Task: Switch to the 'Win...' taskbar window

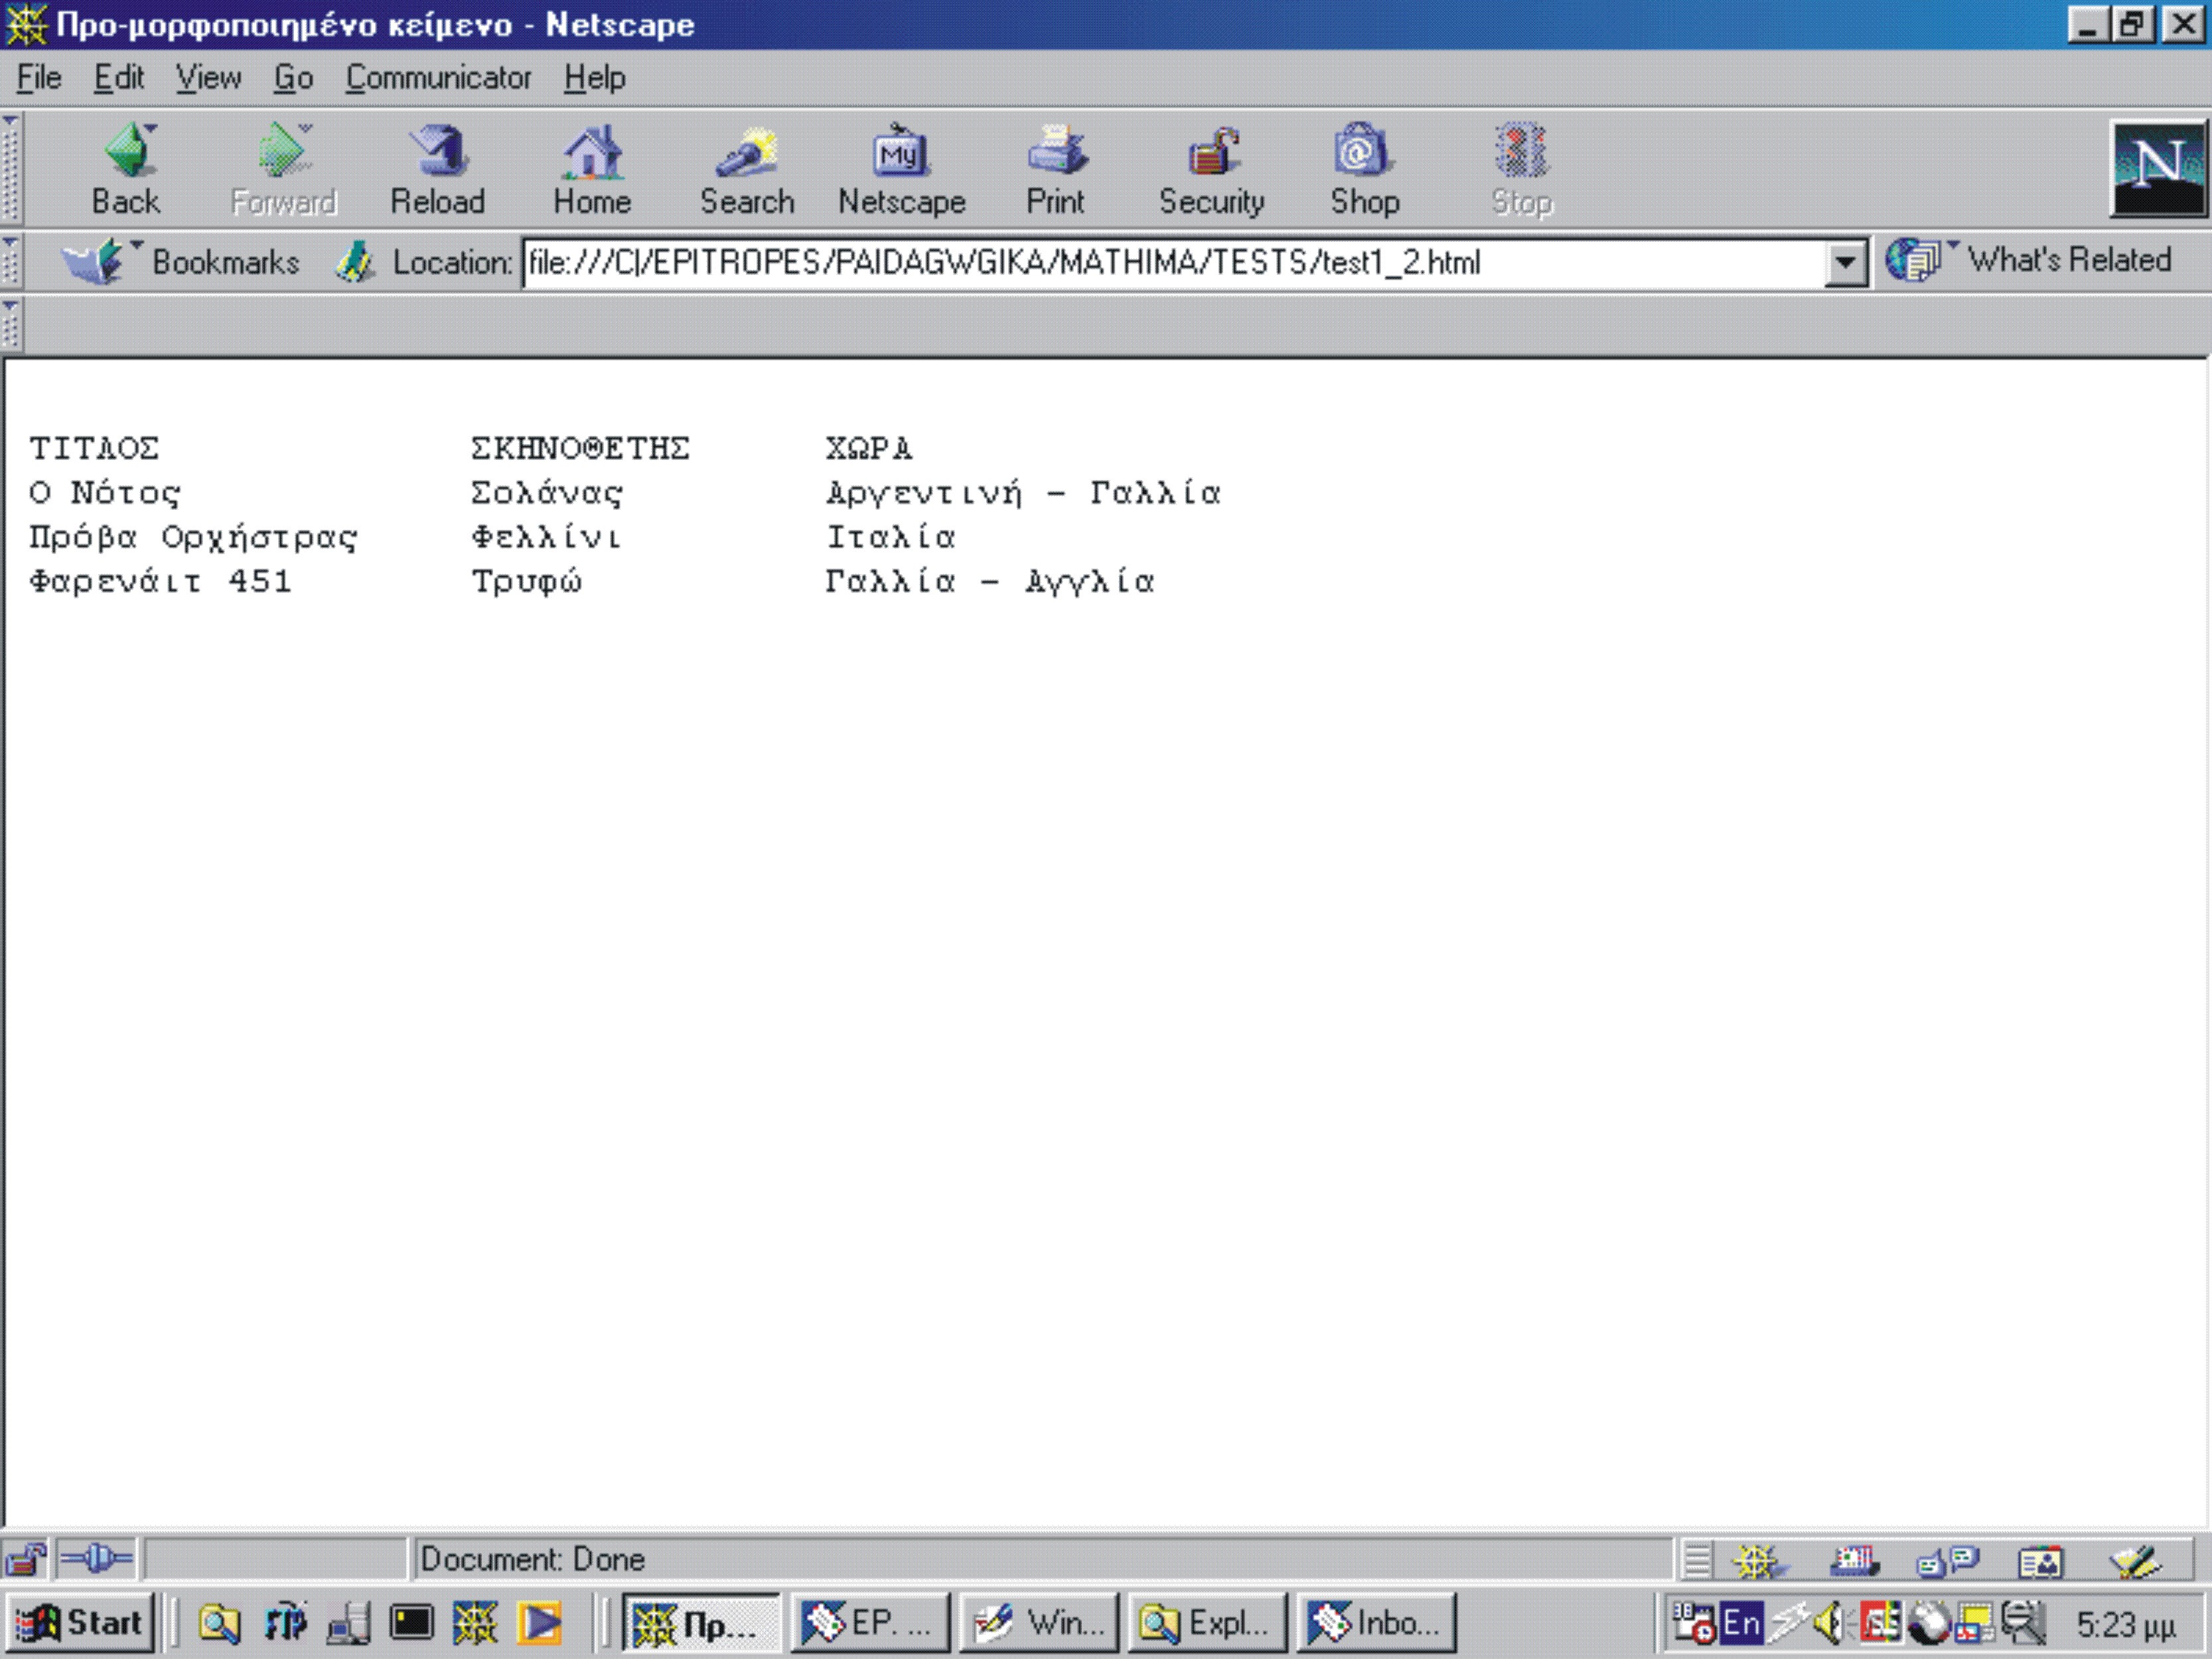Action: [x=1039, y=1623]
